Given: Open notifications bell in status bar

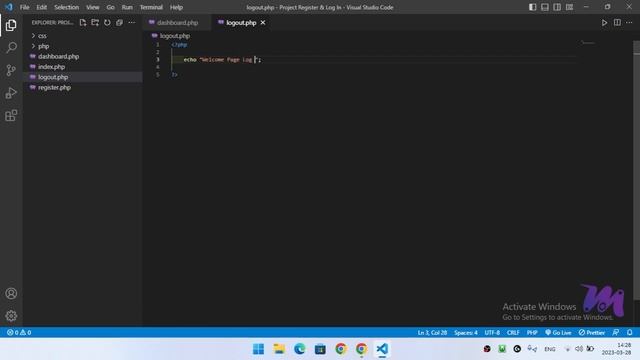Looking at the screenshot, I should point(629,333).
